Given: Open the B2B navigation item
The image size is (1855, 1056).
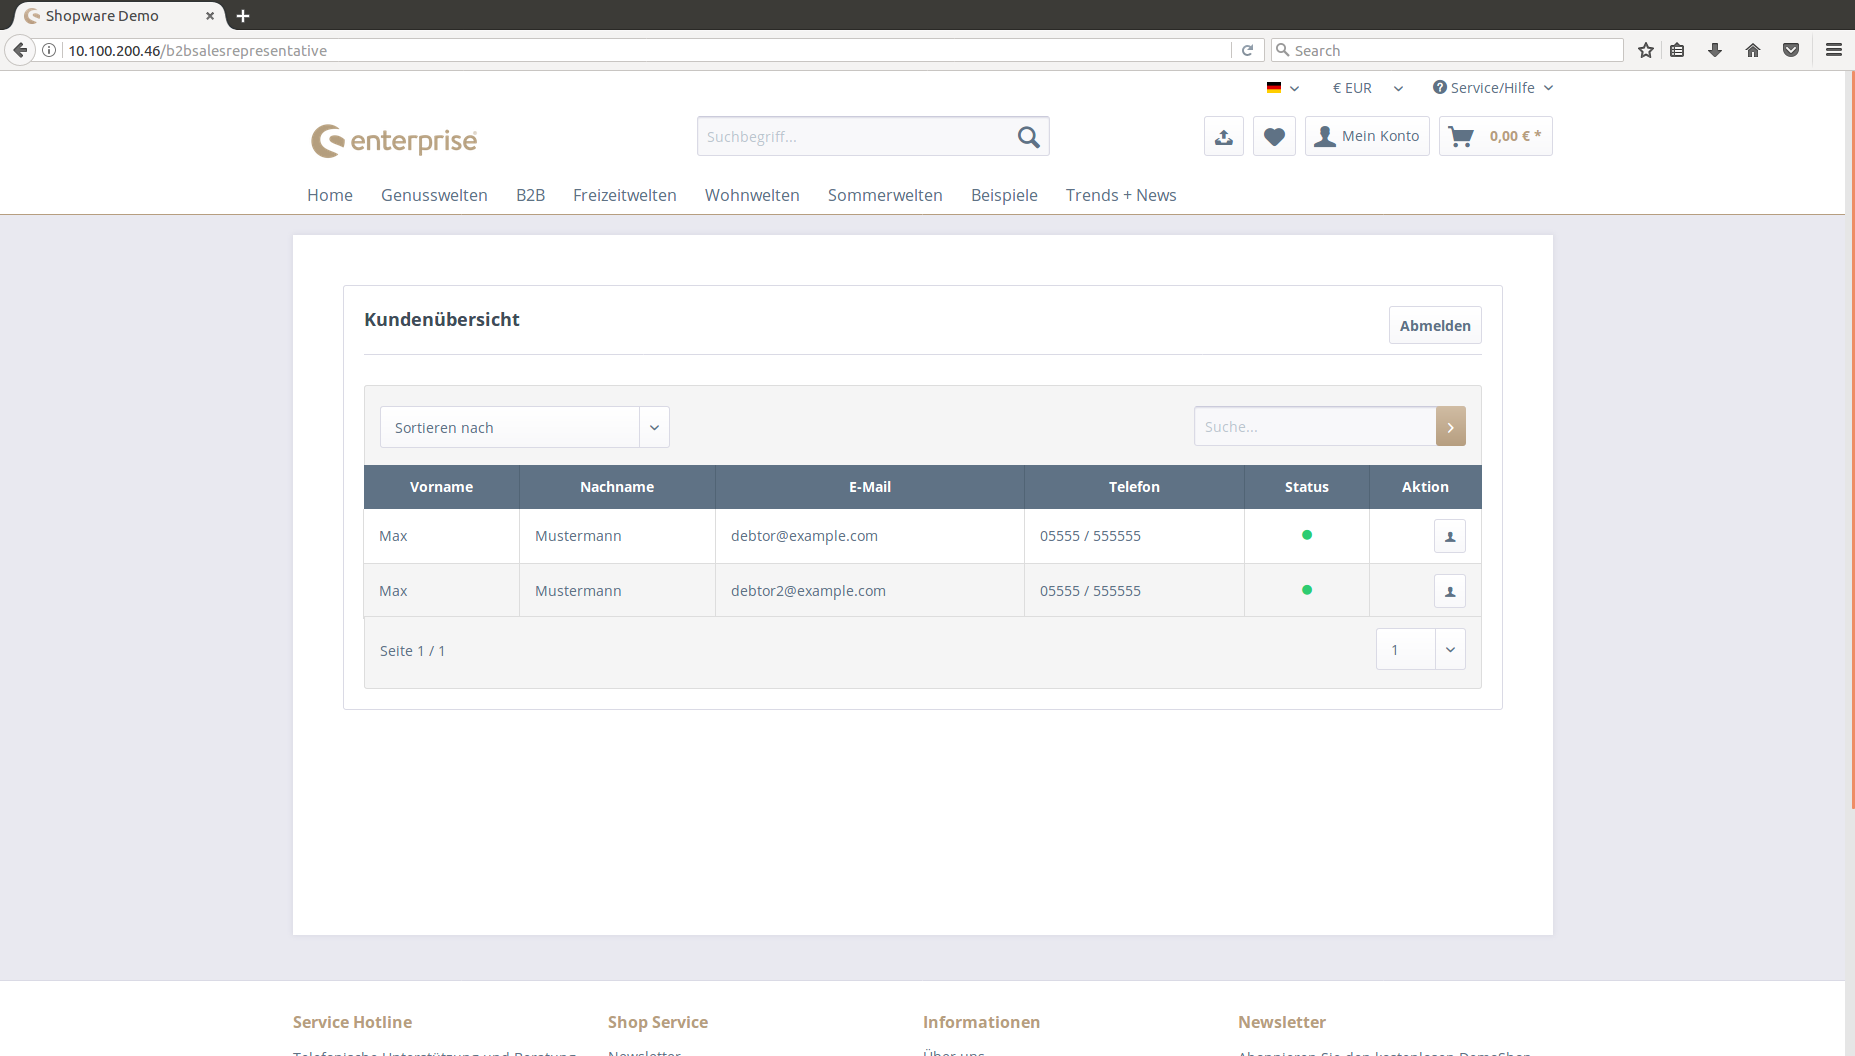Looking at the screenshot, I should [530, 195].
